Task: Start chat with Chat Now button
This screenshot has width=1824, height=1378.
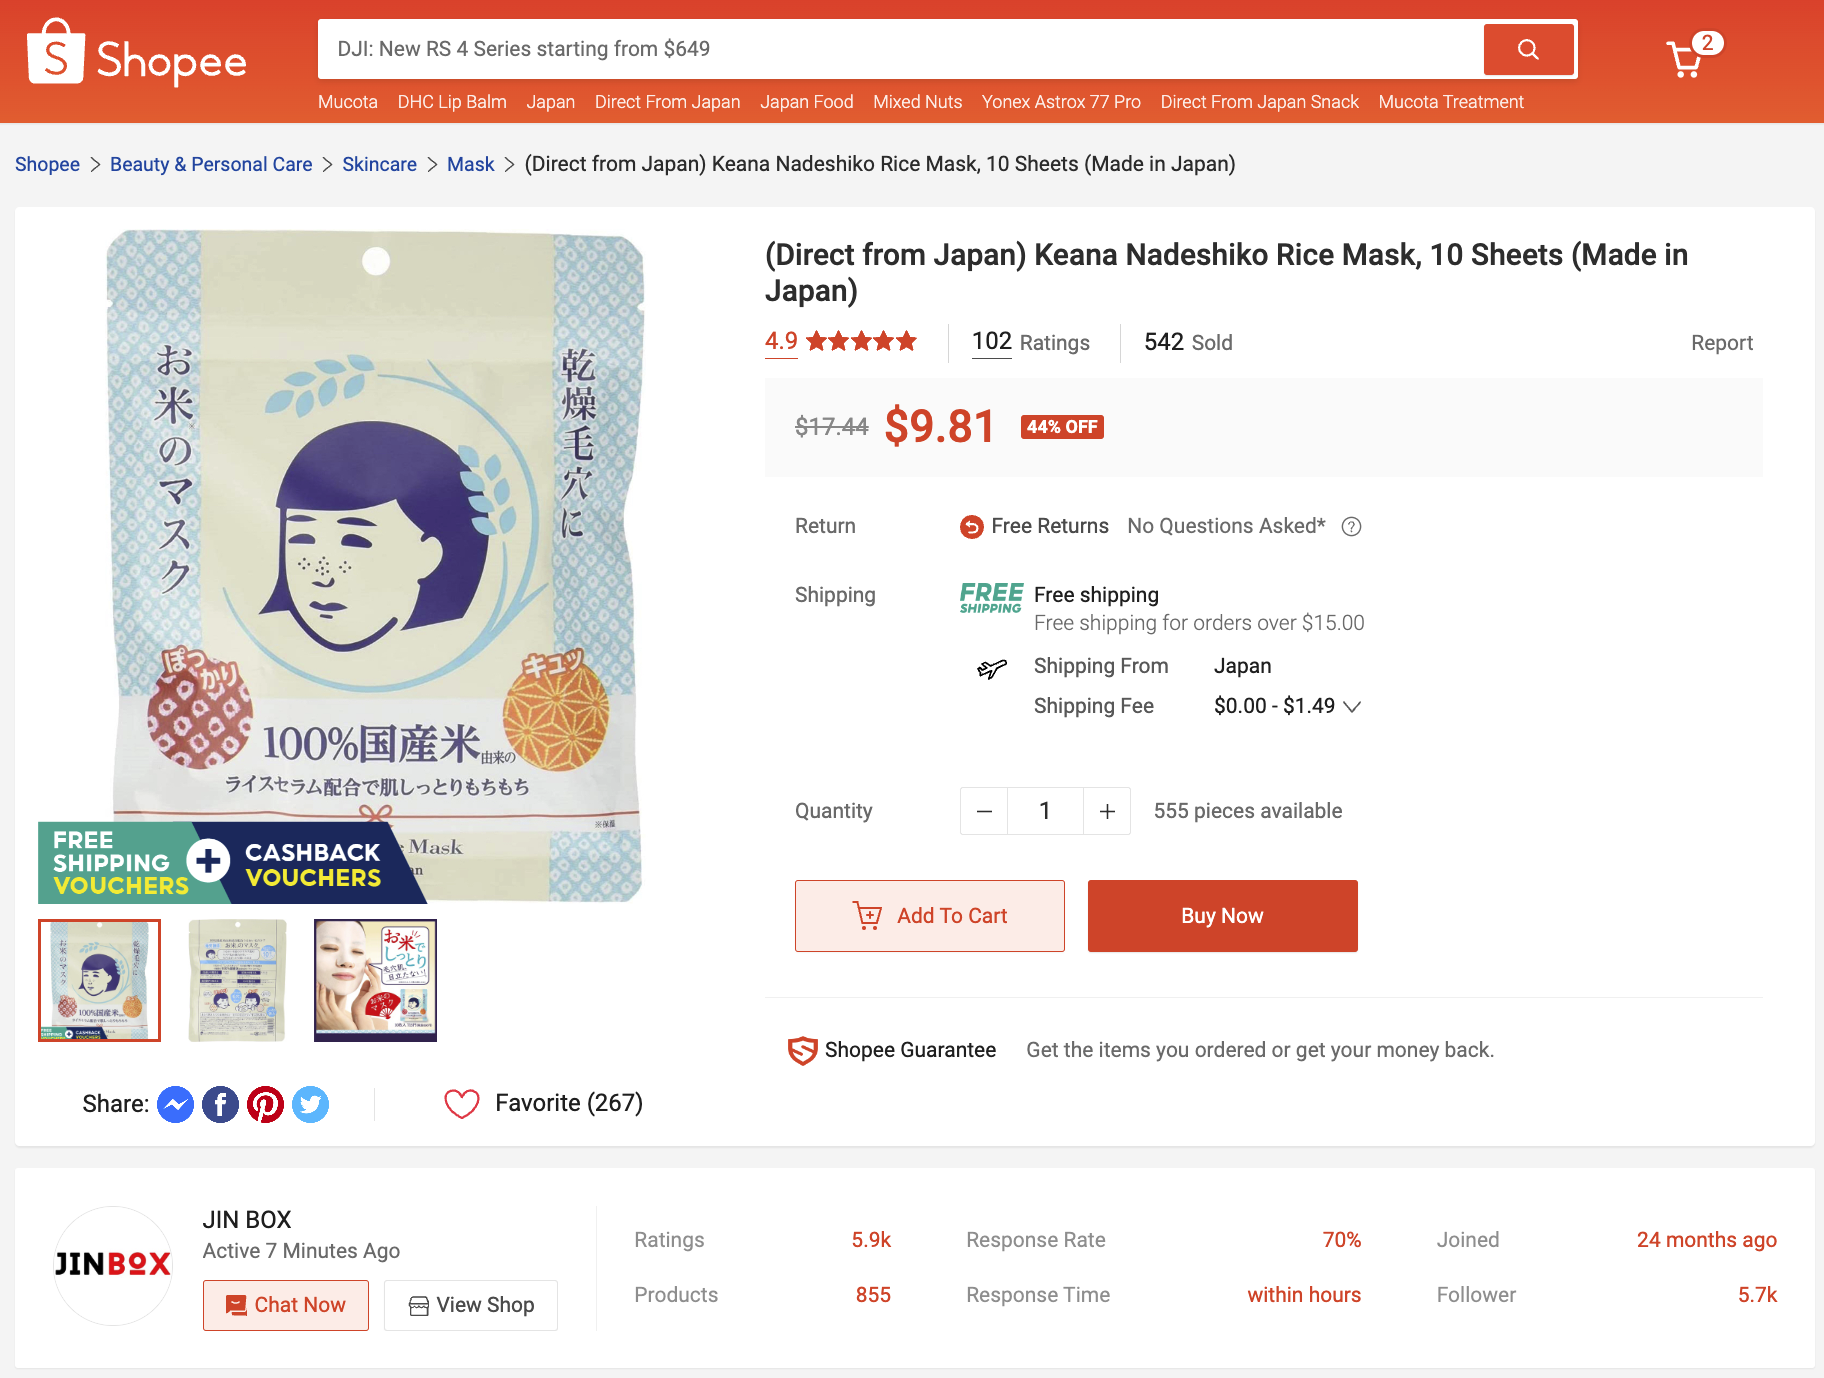Action: click(x=286, y=1305)
